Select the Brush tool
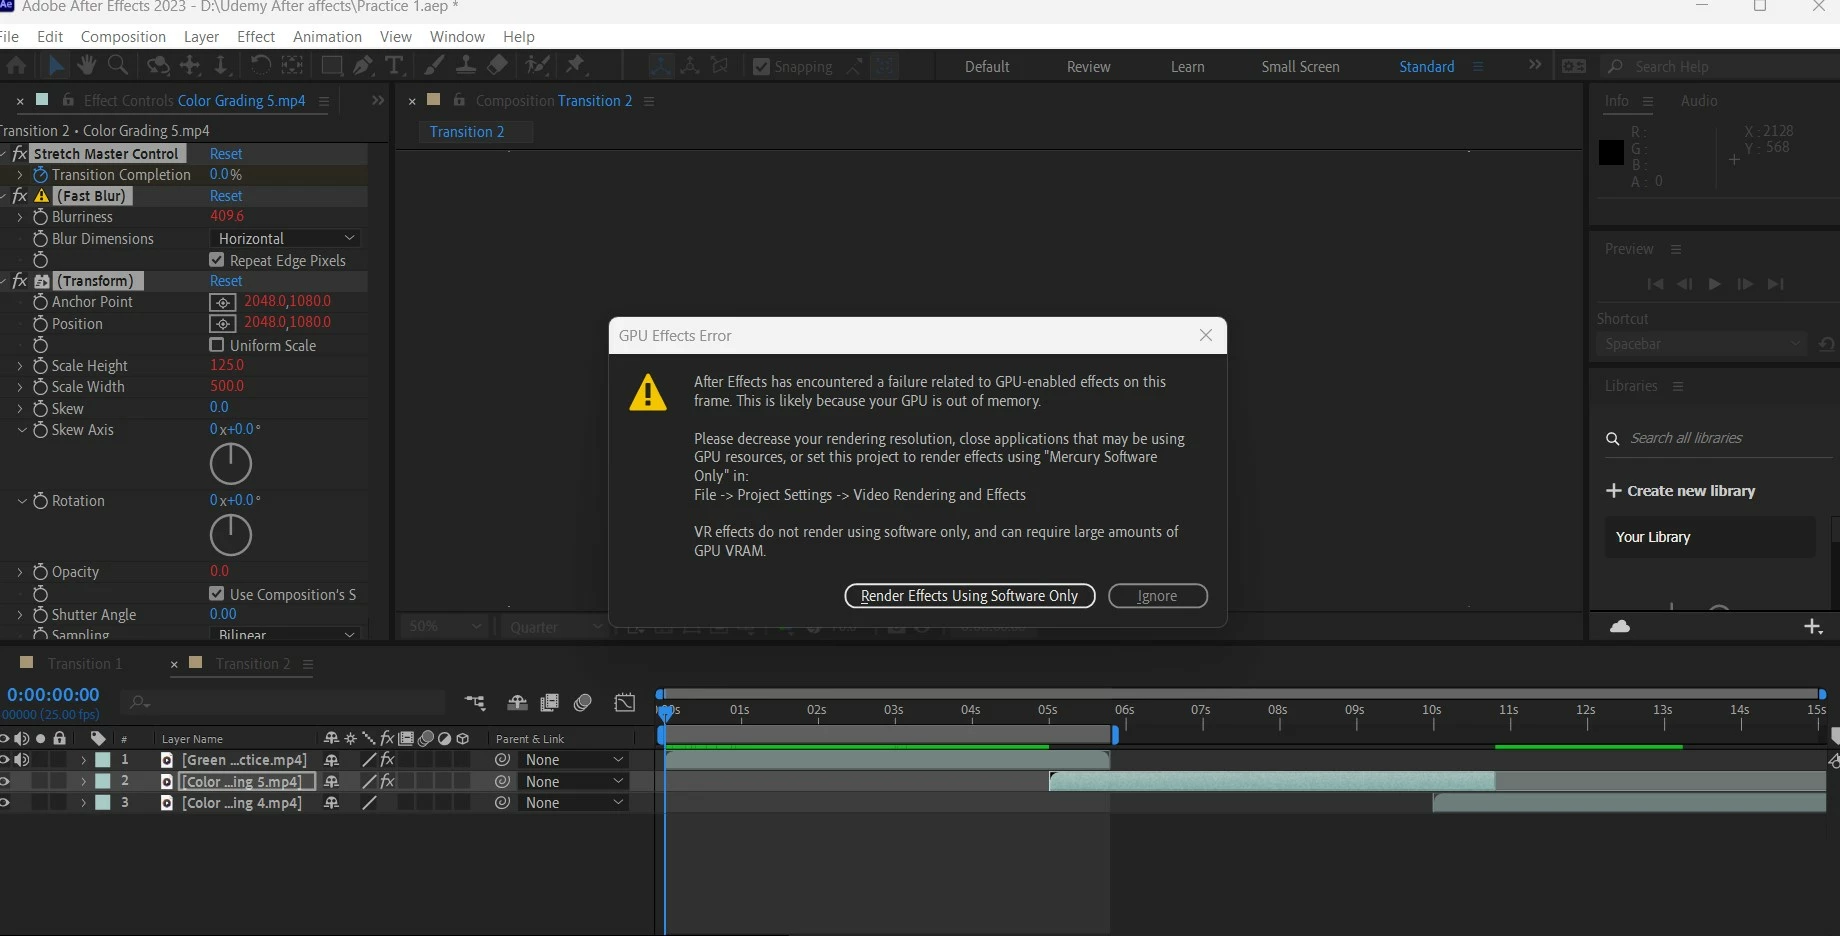 (434, 66)
